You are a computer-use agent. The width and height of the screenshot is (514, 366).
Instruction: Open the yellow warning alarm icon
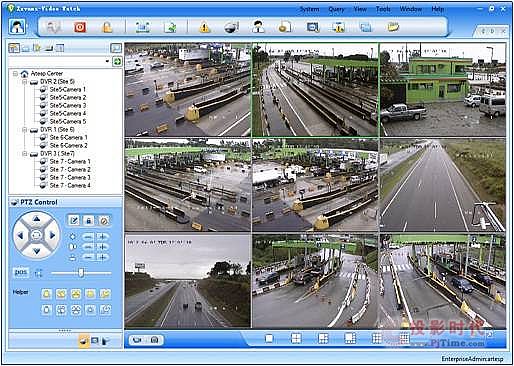(204, 27)
